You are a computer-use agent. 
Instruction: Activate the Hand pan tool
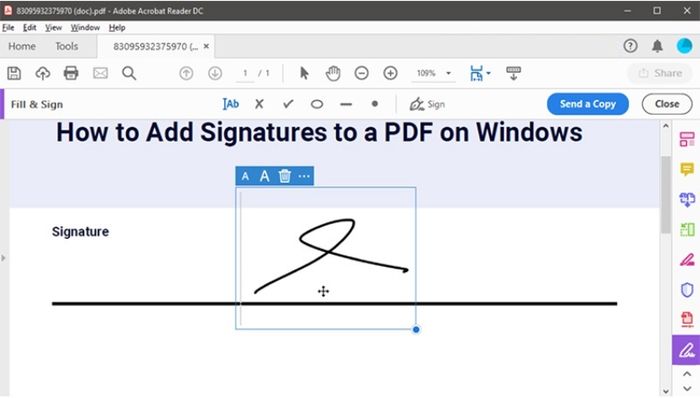tap(333, 73)
